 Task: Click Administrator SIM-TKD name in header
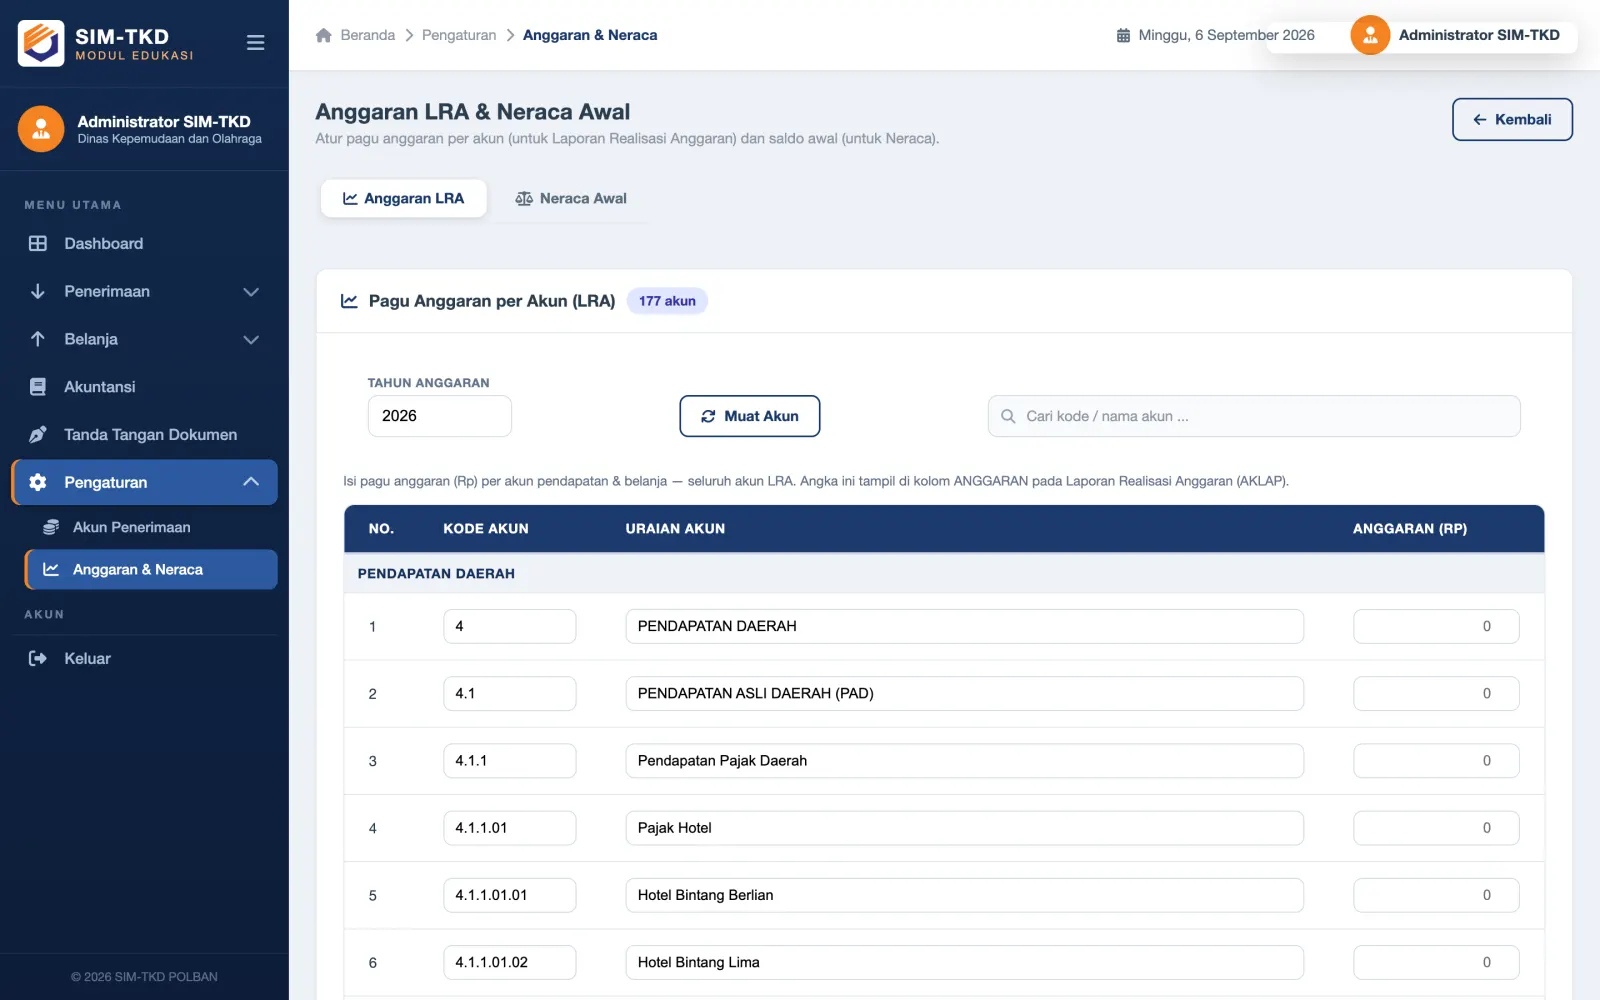[x=1479, y=35]
